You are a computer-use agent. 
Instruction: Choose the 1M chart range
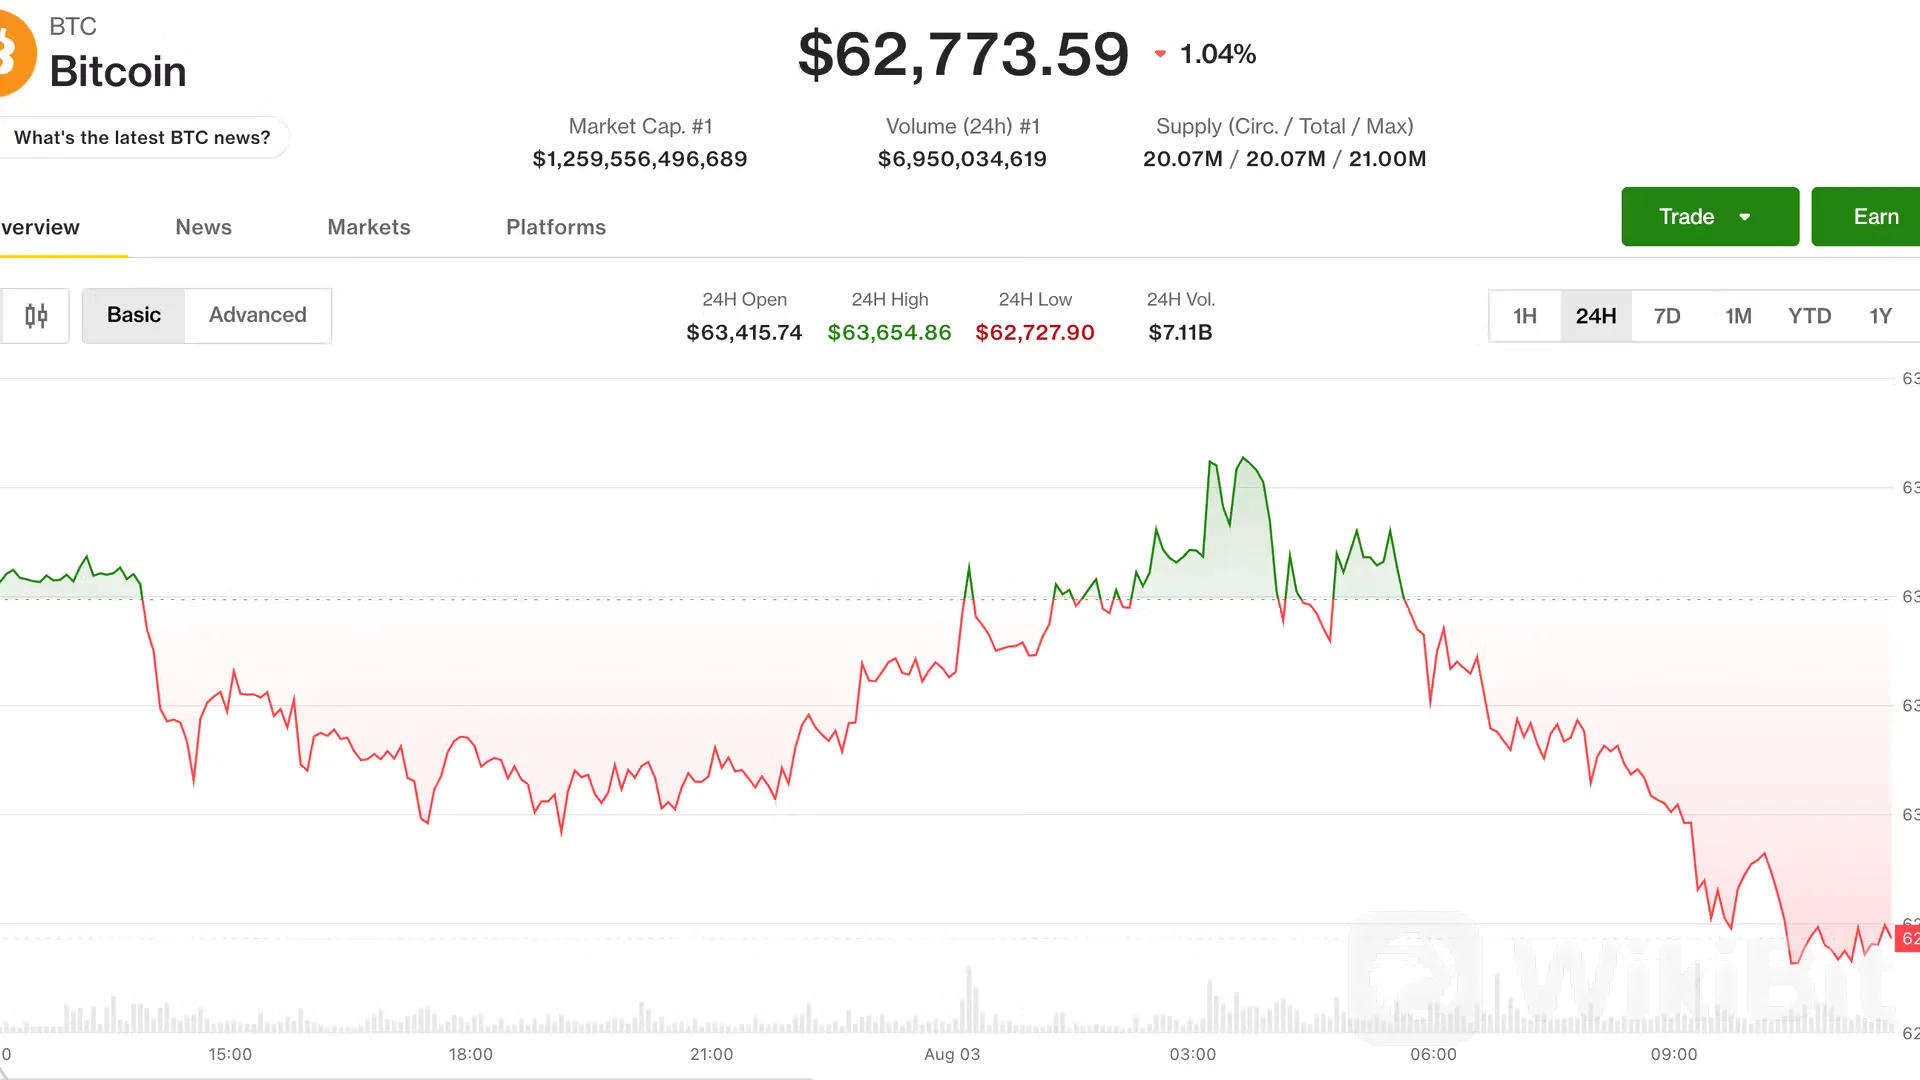pos(1738,316)
